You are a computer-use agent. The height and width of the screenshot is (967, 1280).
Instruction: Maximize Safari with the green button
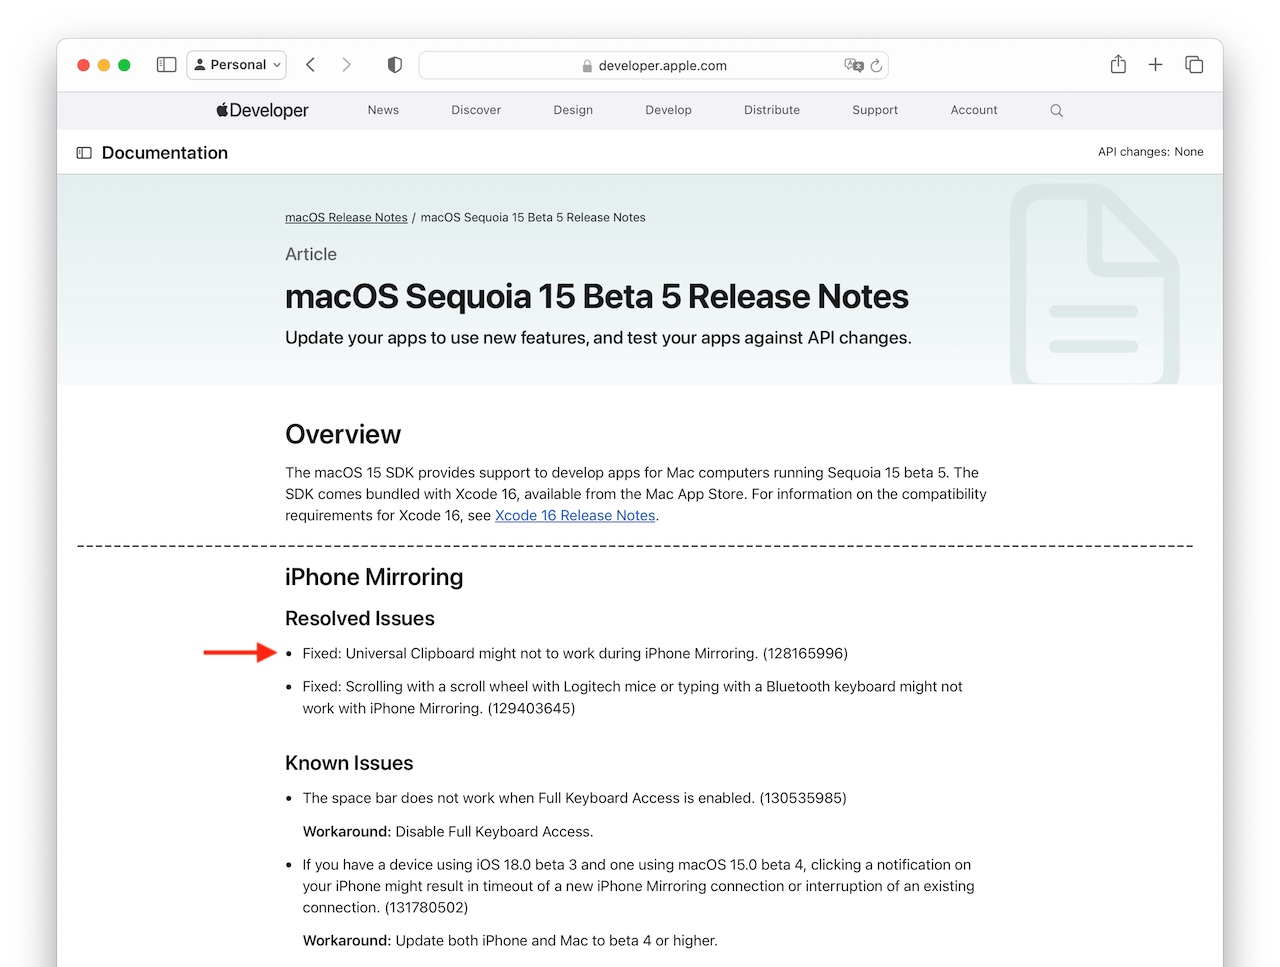click(x=124, y=65)
